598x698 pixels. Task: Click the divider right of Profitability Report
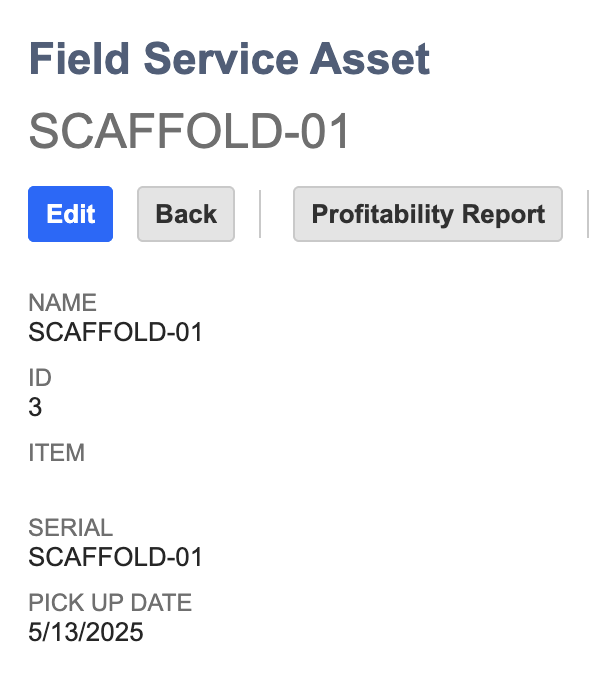point(588,214)
